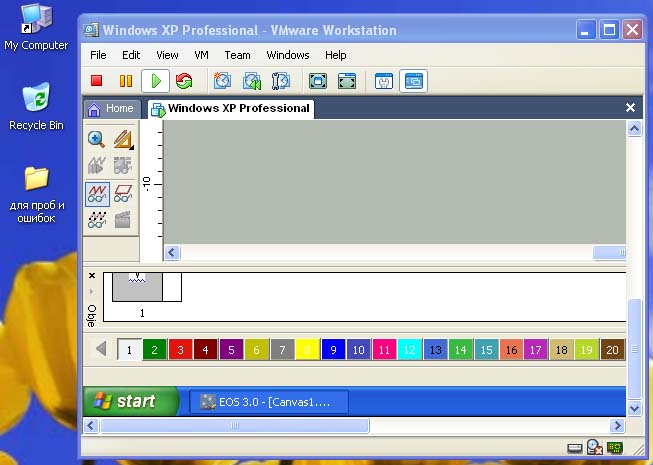653x465 pixels.
Task: Open the VM menu
Action: point(202,55)
